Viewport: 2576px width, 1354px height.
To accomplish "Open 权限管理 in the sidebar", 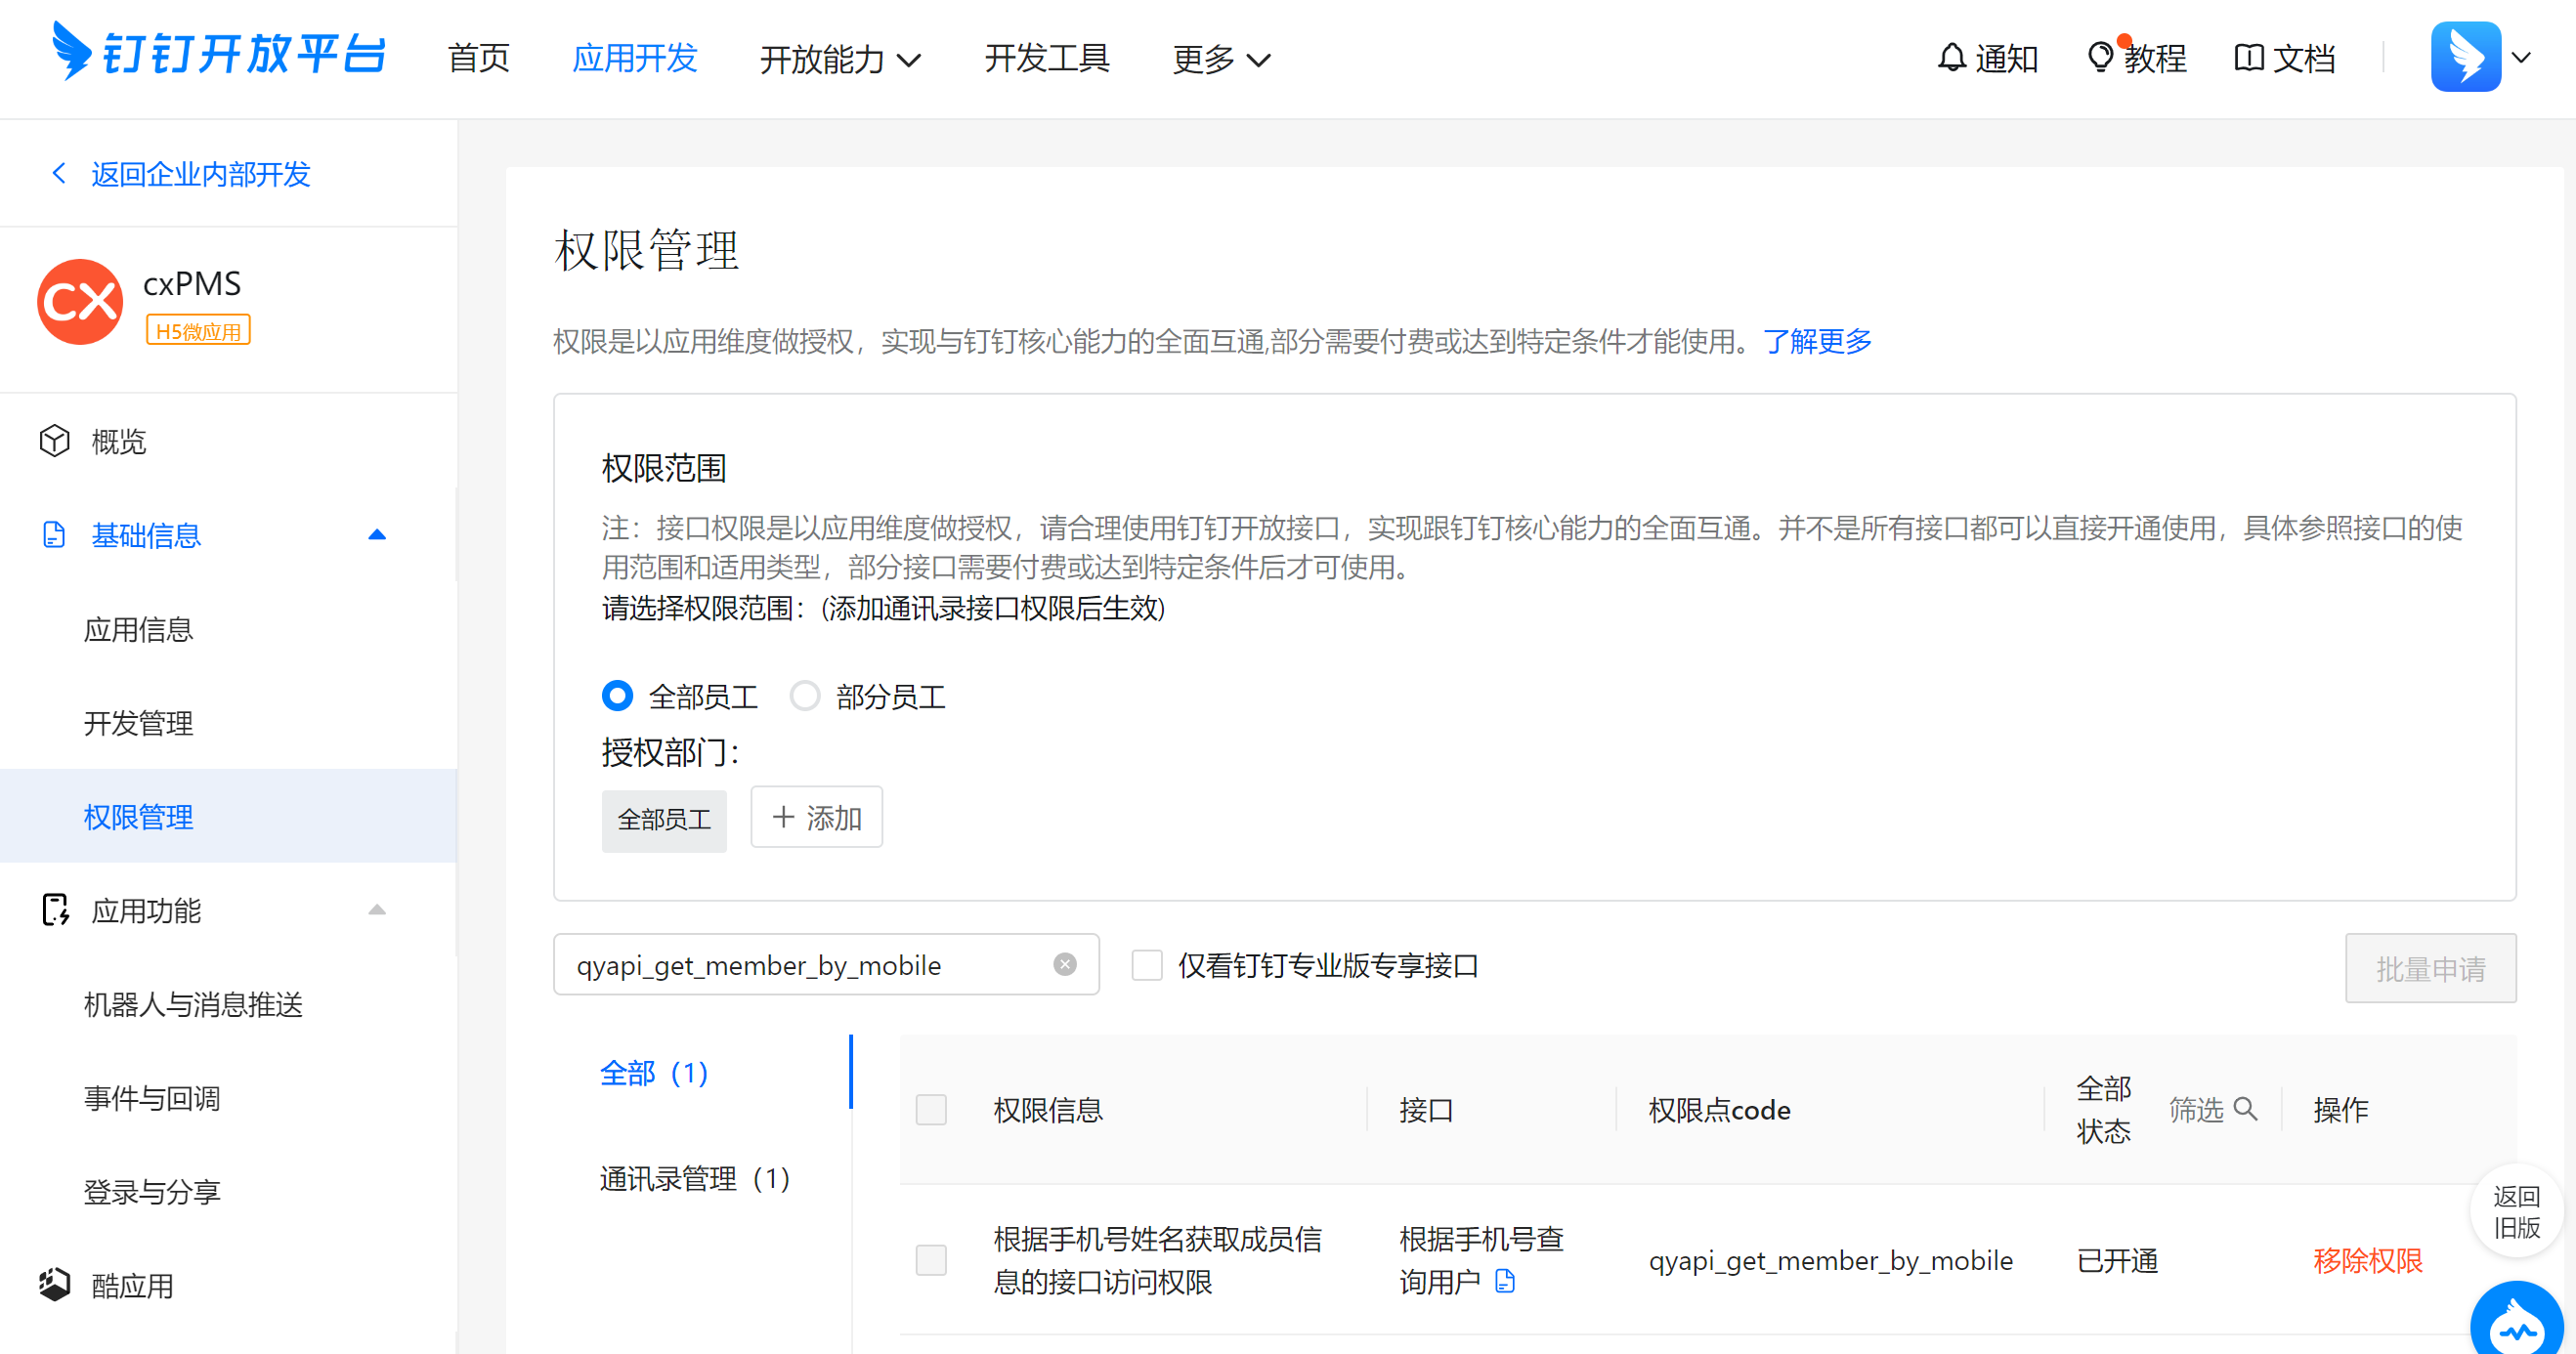I will [228, 816].
